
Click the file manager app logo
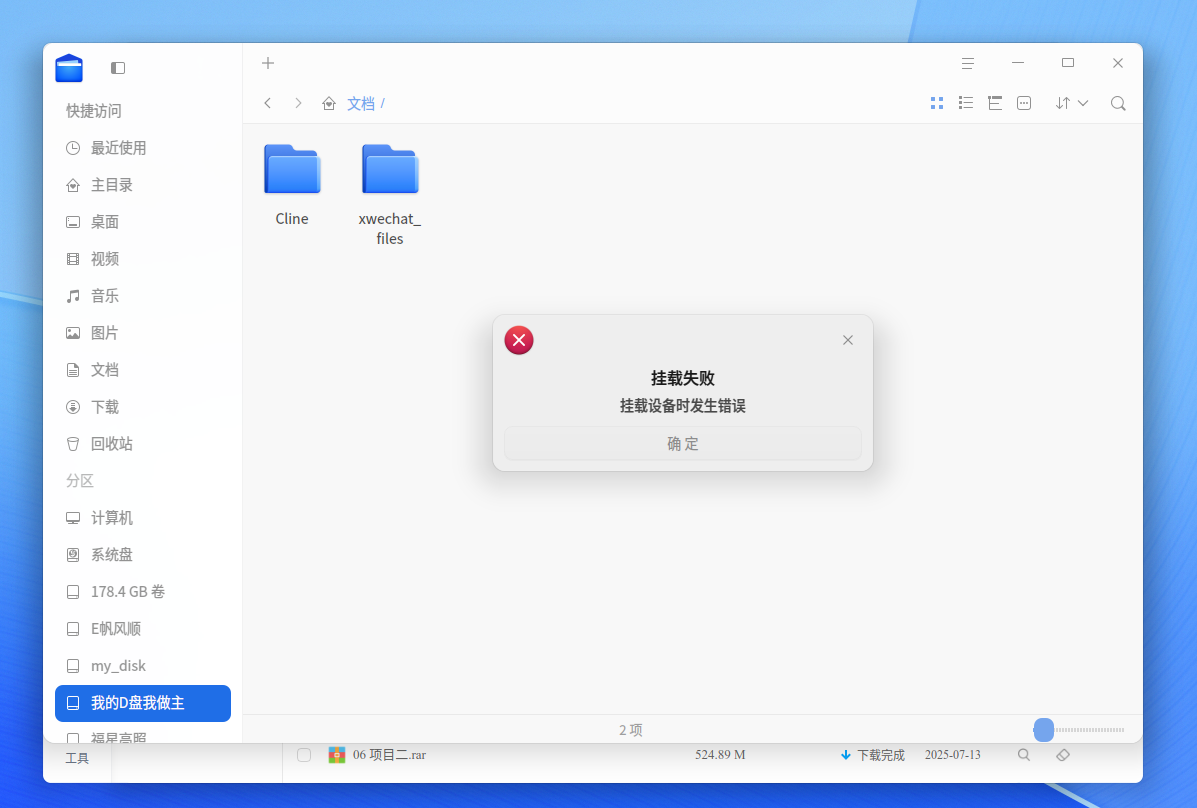click(x=69, y=68)
